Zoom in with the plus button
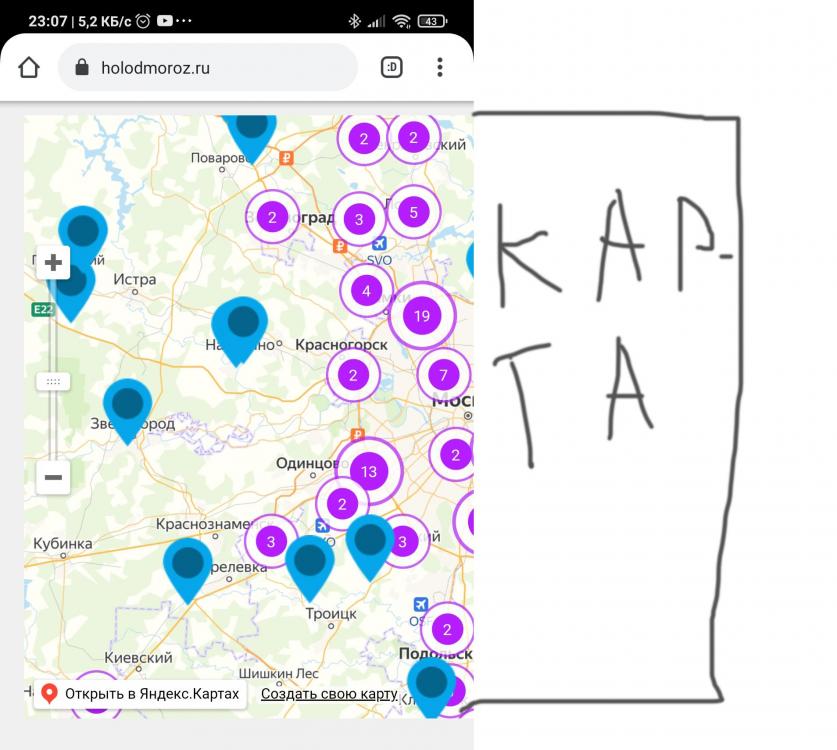 pyautogui.click(x=53, y=263)
